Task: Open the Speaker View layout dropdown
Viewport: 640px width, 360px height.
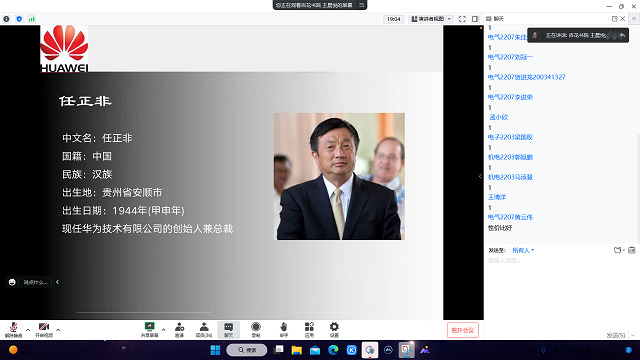Action: click(x=431, y=19)
